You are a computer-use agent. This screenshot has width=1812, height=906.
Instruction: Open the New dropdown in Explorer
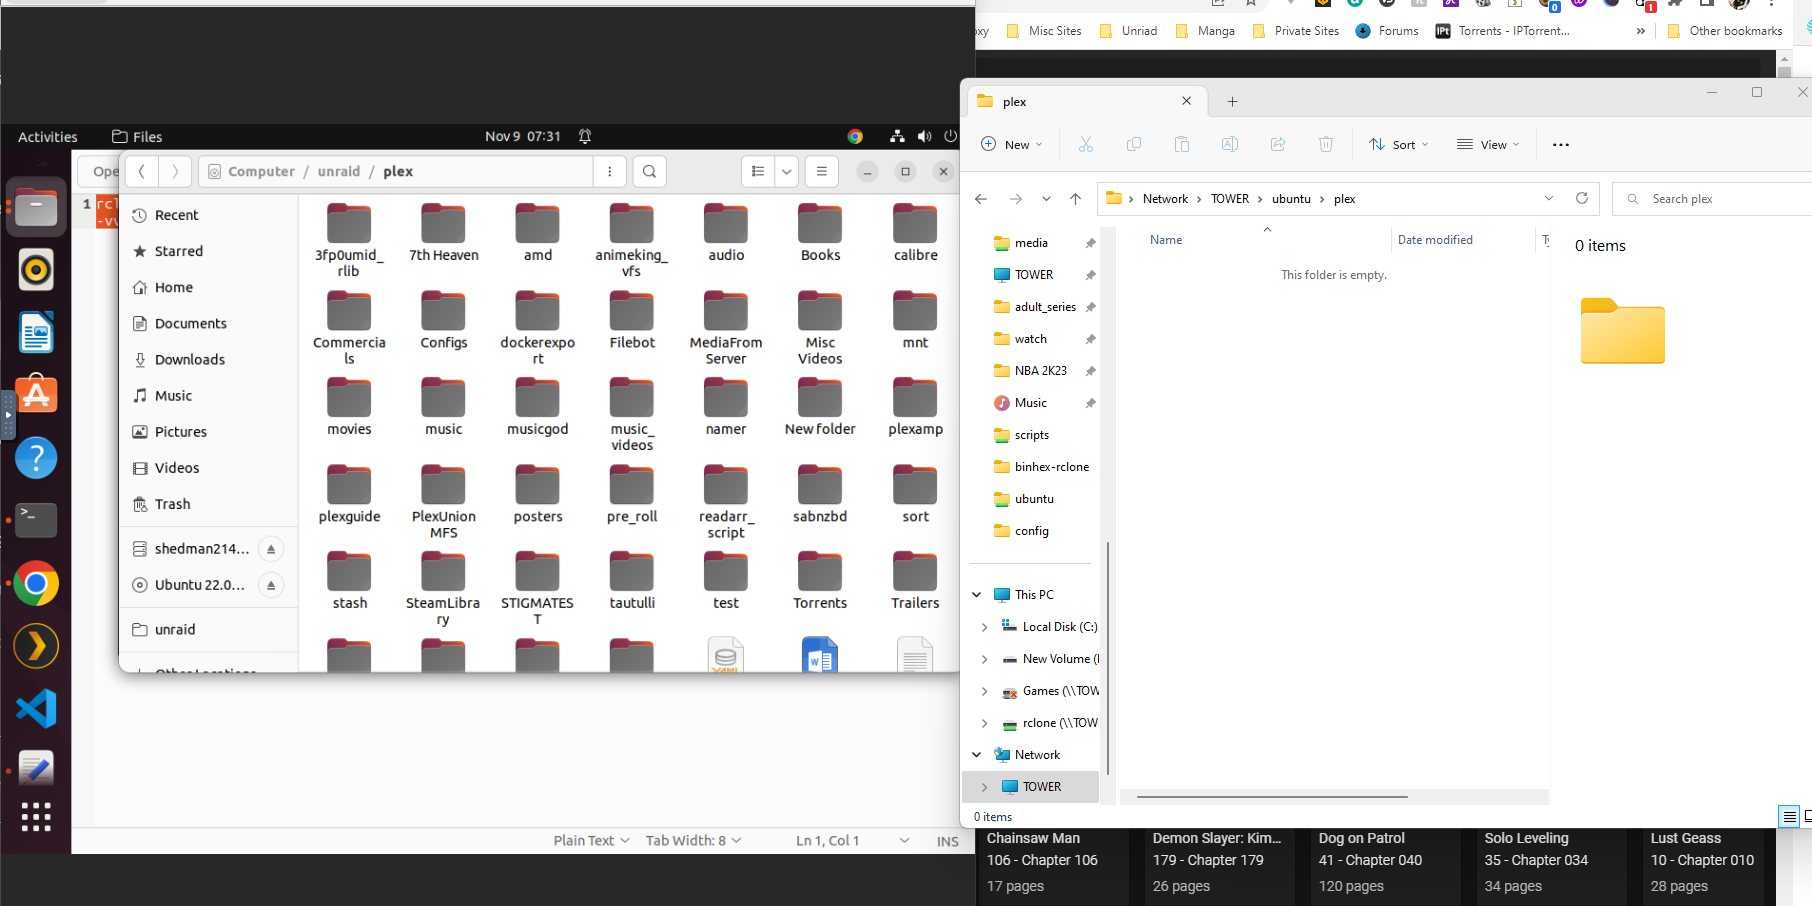pyautogui.click(x=1012, y=144)
